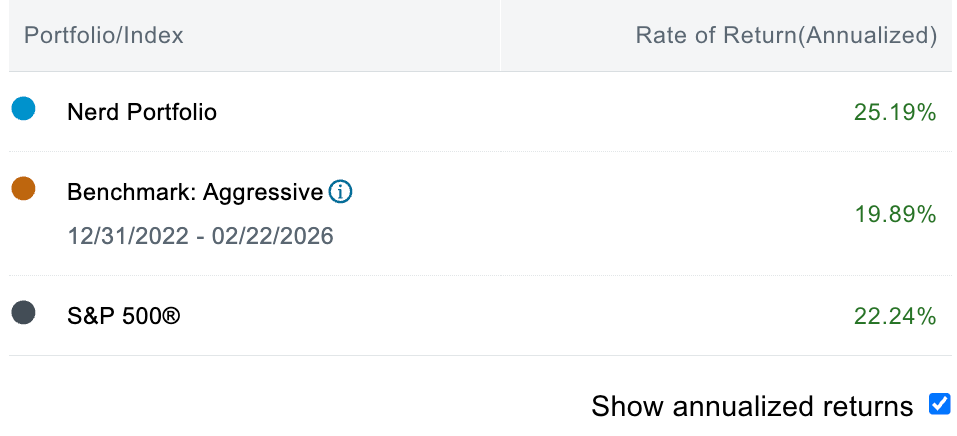This screenshot has height=436, width=957.
Task: Click the Portfolio/Index column header
Action: tap(104, 36)
